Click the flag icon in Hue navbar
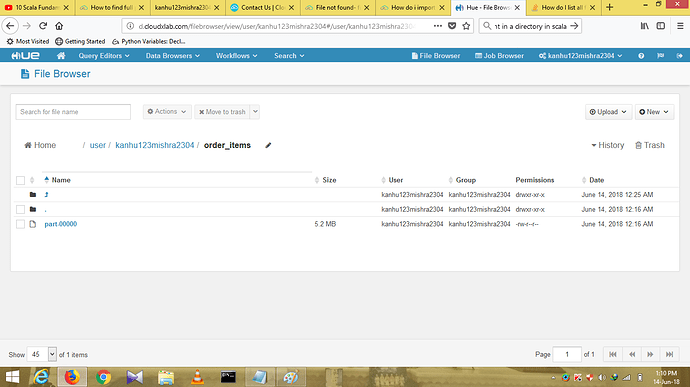Screen dimensions: 690x387 661,56
